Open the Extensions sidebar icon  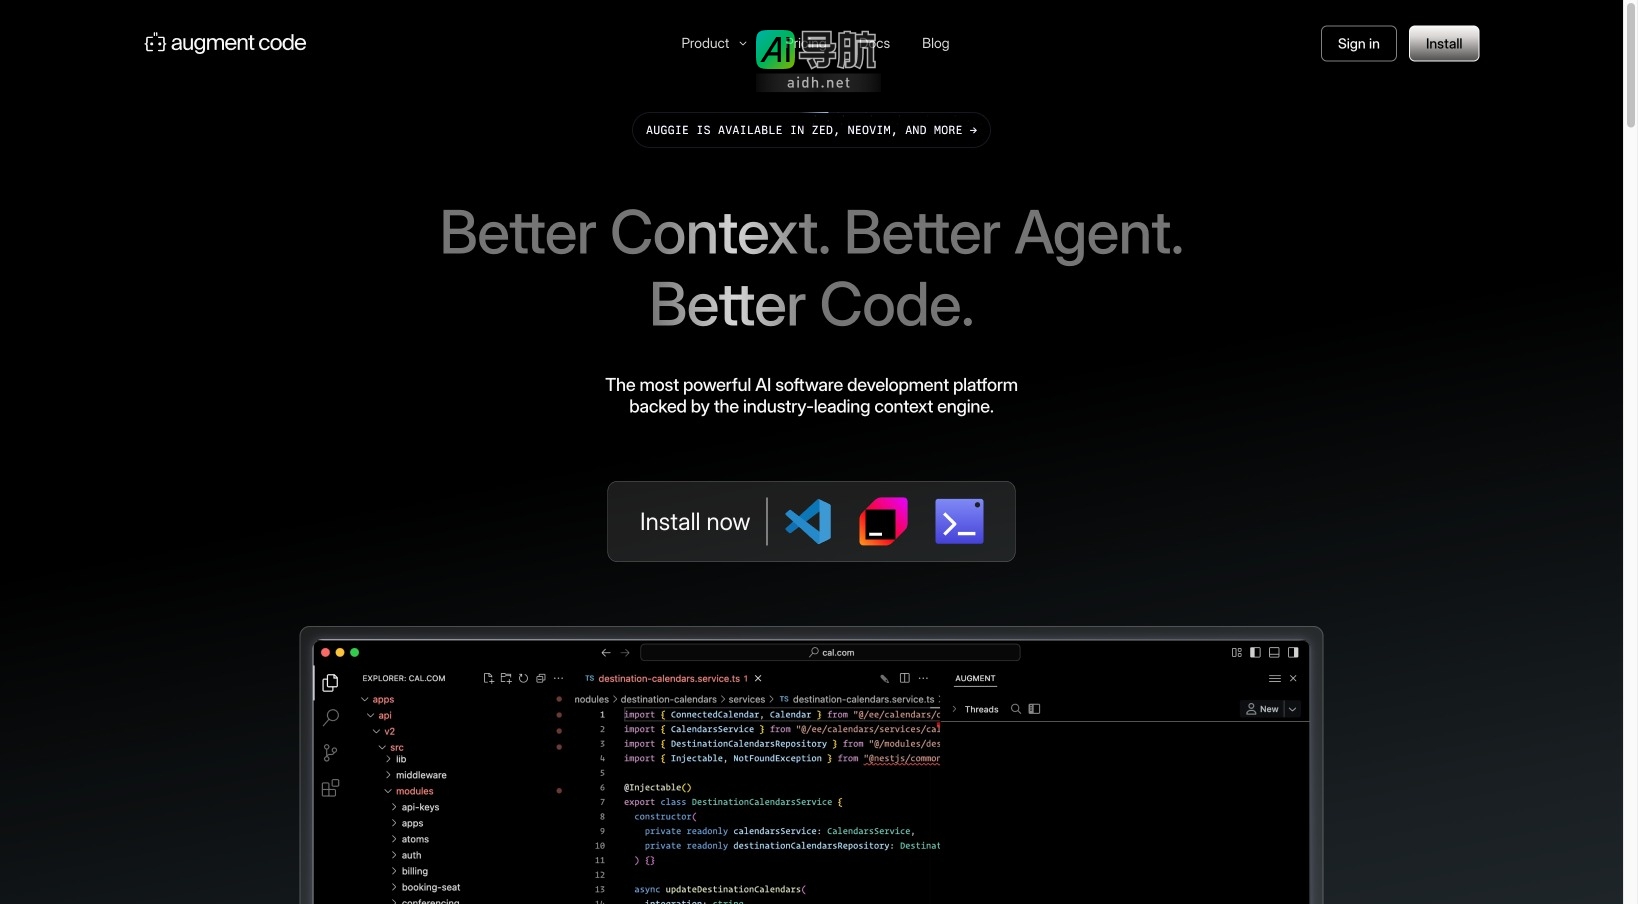[330, 789]
